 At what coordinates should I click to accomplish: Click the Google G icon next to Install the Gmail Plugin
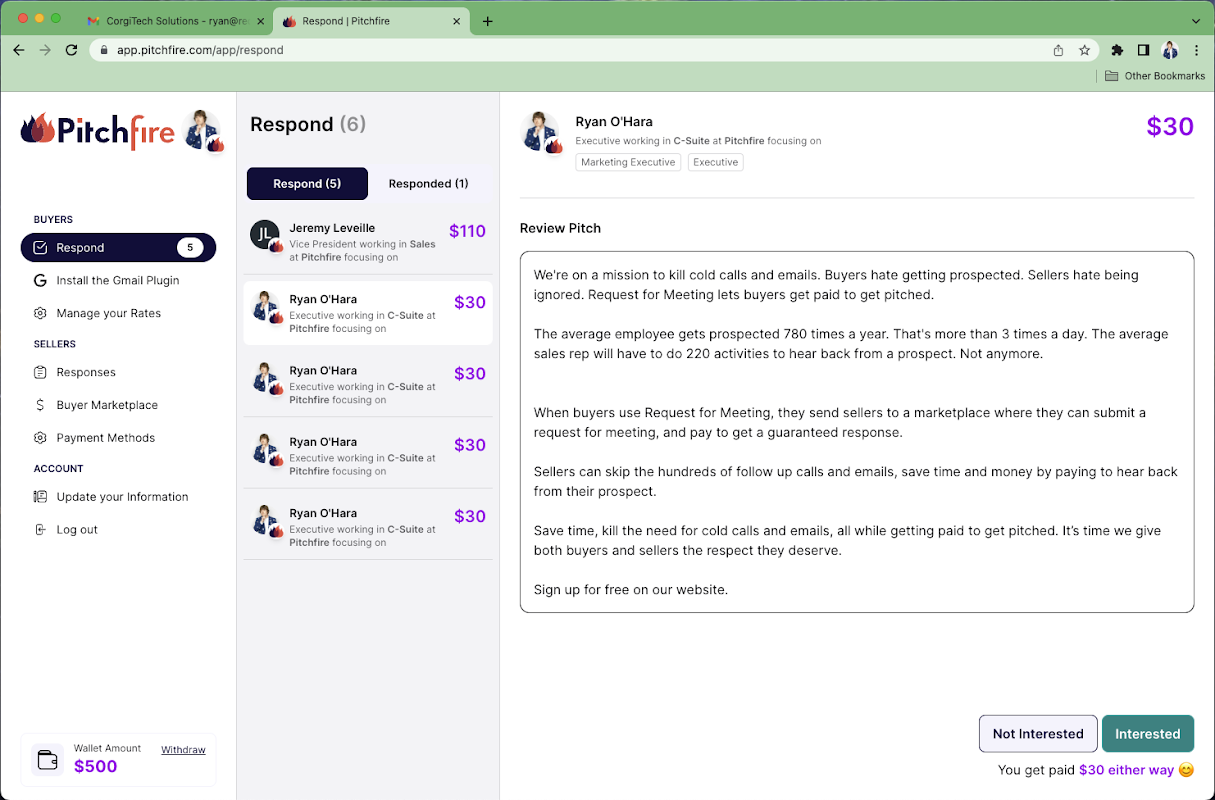point(40,281)
